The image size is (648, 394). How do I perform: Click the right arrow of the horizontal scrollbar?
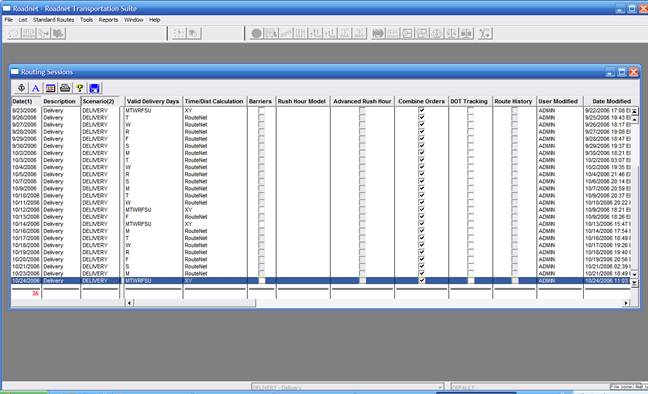point(626,303)
